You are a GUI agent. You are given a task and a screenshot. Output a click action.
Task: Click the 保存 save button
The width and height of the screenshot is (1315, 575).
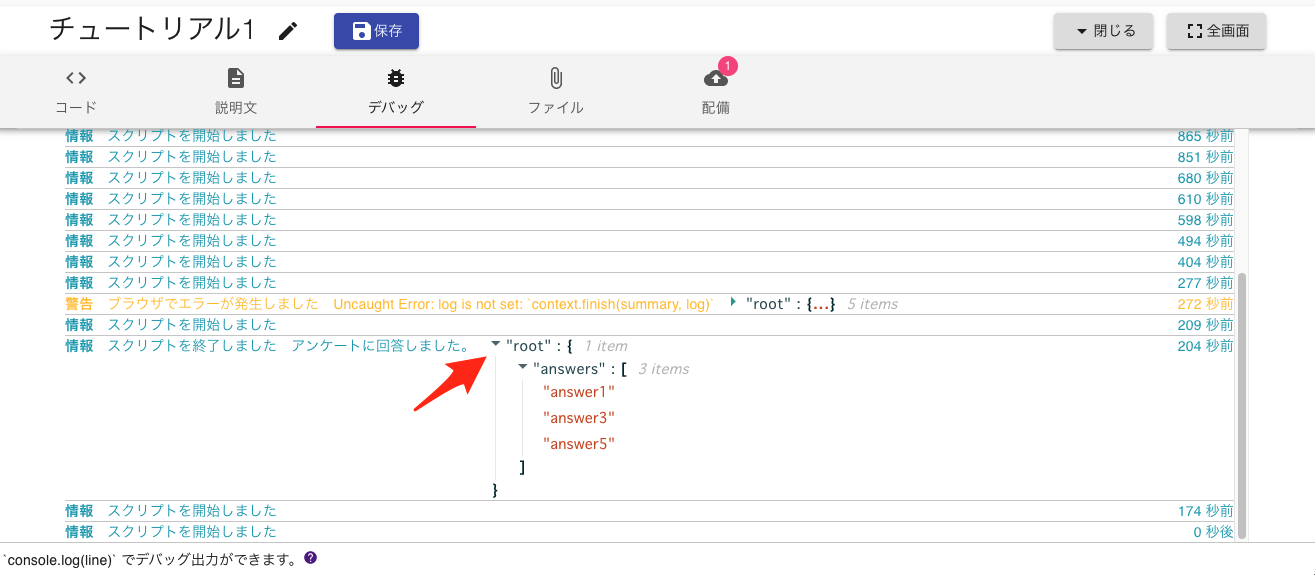click(x=376, y=31)
